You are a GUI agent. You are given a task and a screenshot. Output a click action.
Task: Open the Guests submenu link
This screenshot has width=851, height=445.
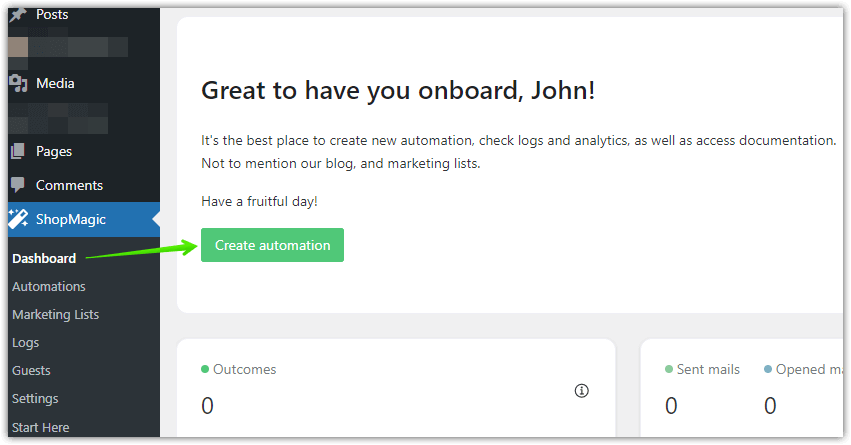(31, 371)
